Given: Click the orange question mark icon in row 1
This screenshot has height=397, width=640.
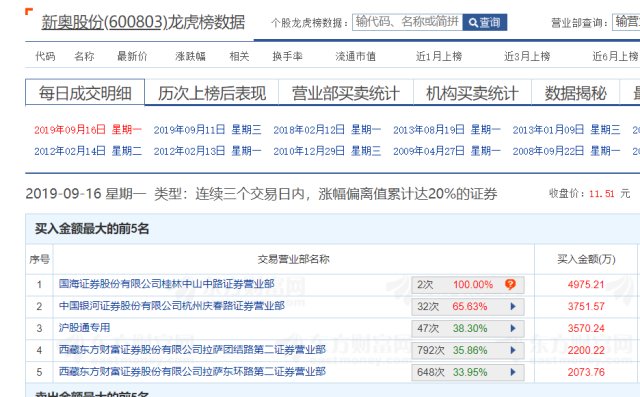Looking at the screenshot, I should [x=510, y=284].
